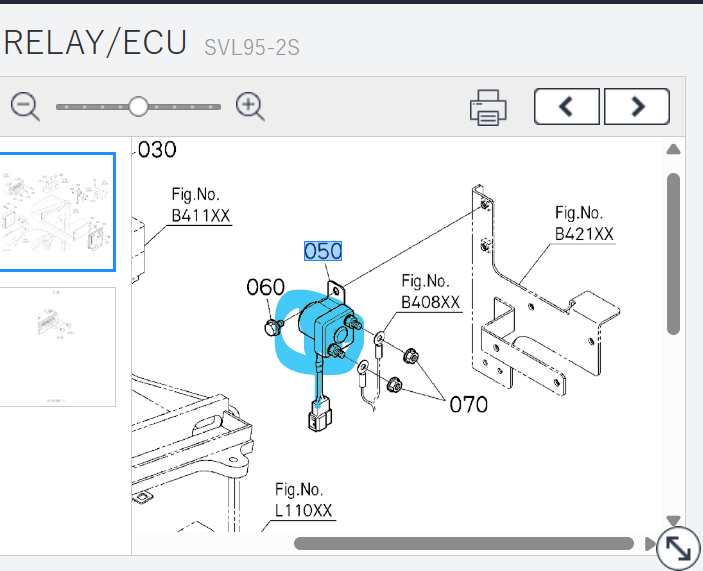Select the second diagram page thumbnail
This screenshot has width=703, height=571.
click(x=57, y=347)
